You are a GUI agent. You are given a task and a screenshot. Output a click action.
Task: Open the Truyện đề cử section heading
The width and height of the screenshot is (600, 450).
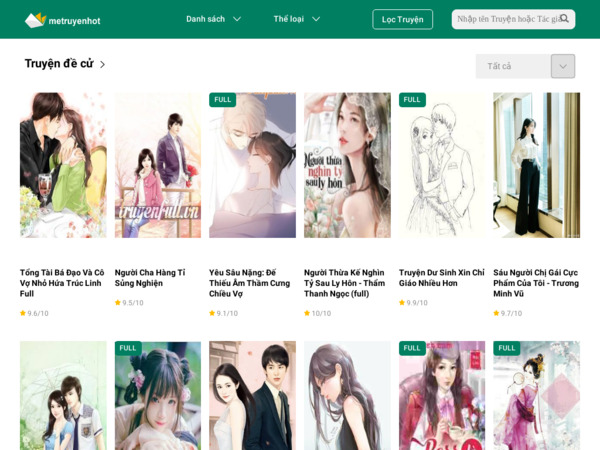pos(58,64)
